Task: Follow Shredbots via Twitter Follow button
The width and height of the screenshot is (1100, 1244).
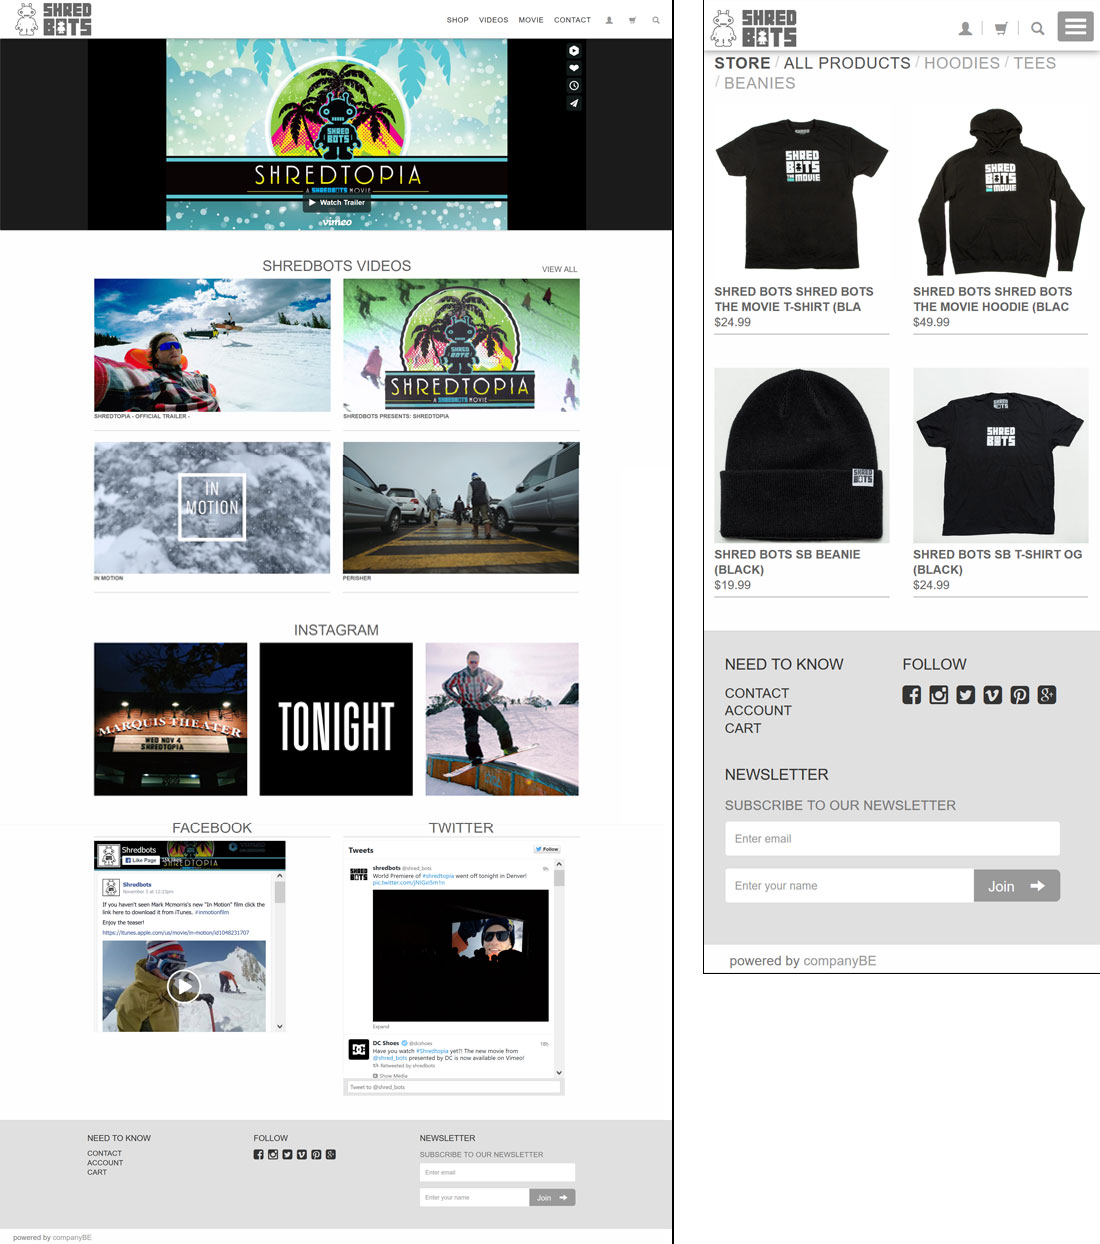Action: click(x=547, y=849)
